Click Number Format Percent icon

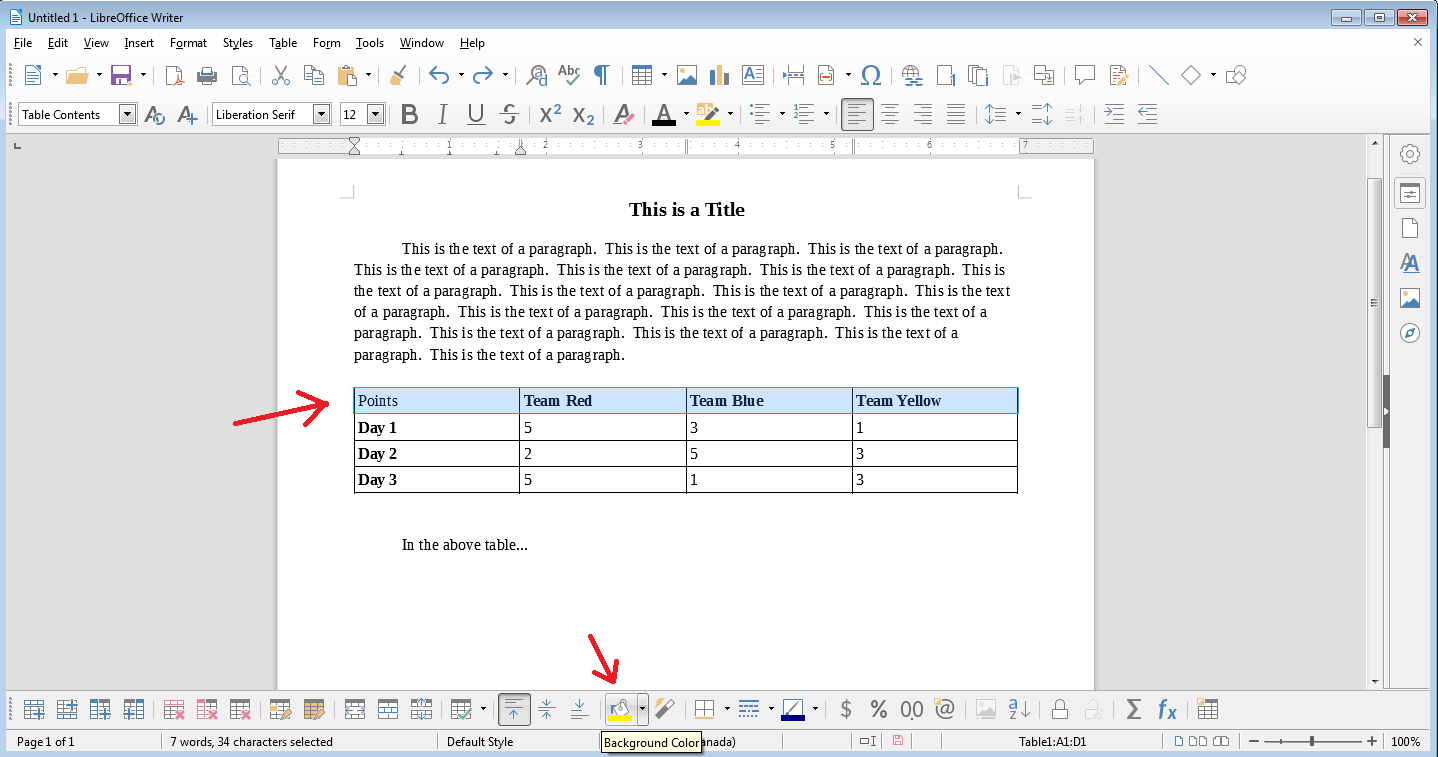coord(879,709)
